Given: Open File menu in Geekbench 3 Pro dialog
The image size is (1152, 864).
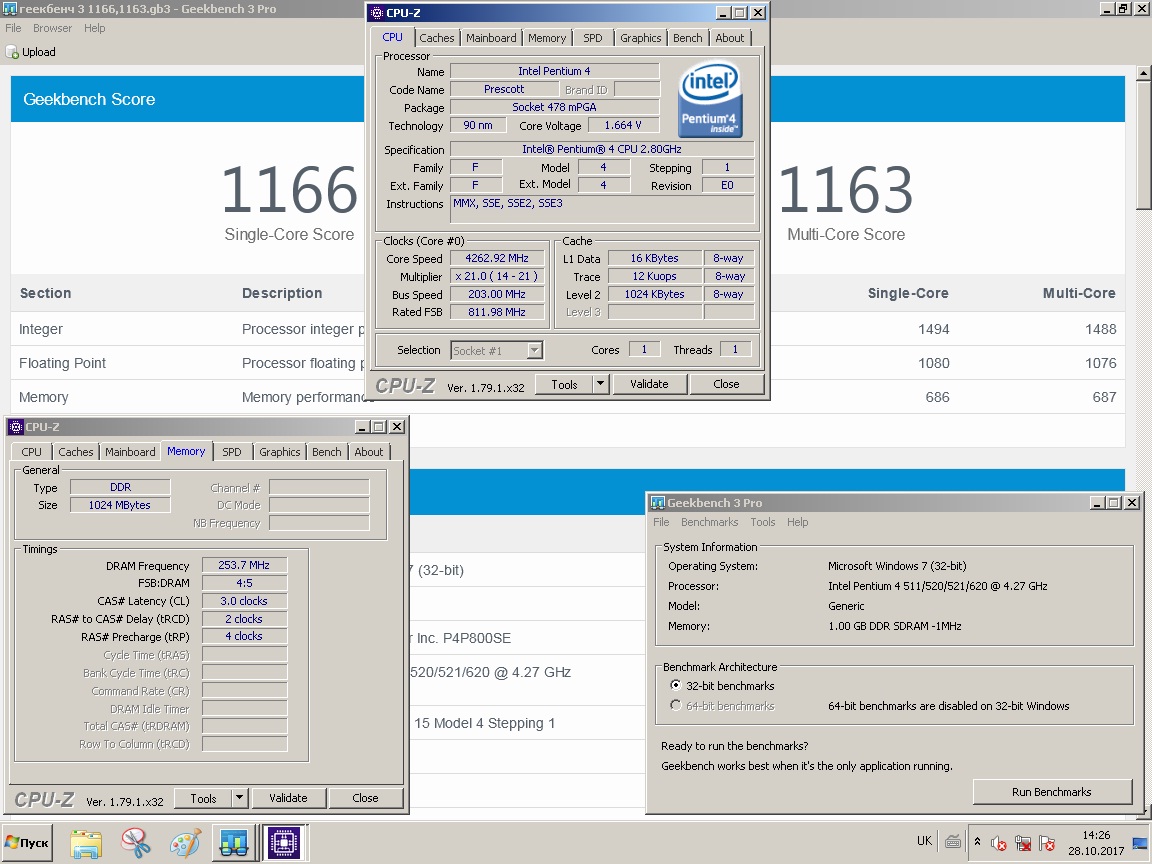Looking at the screenshot, I should pyautogui.click(x=661, y=522).
